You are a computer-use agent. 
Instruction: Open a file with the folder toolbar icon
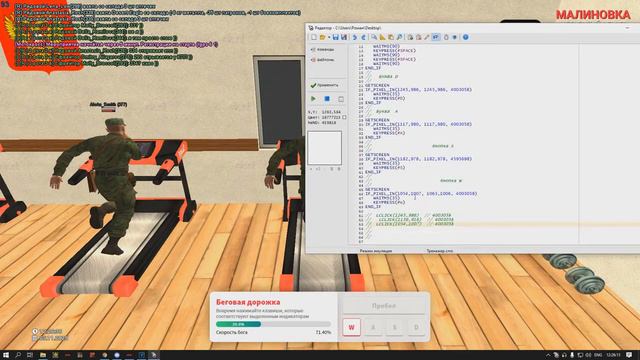pos(322,37)
